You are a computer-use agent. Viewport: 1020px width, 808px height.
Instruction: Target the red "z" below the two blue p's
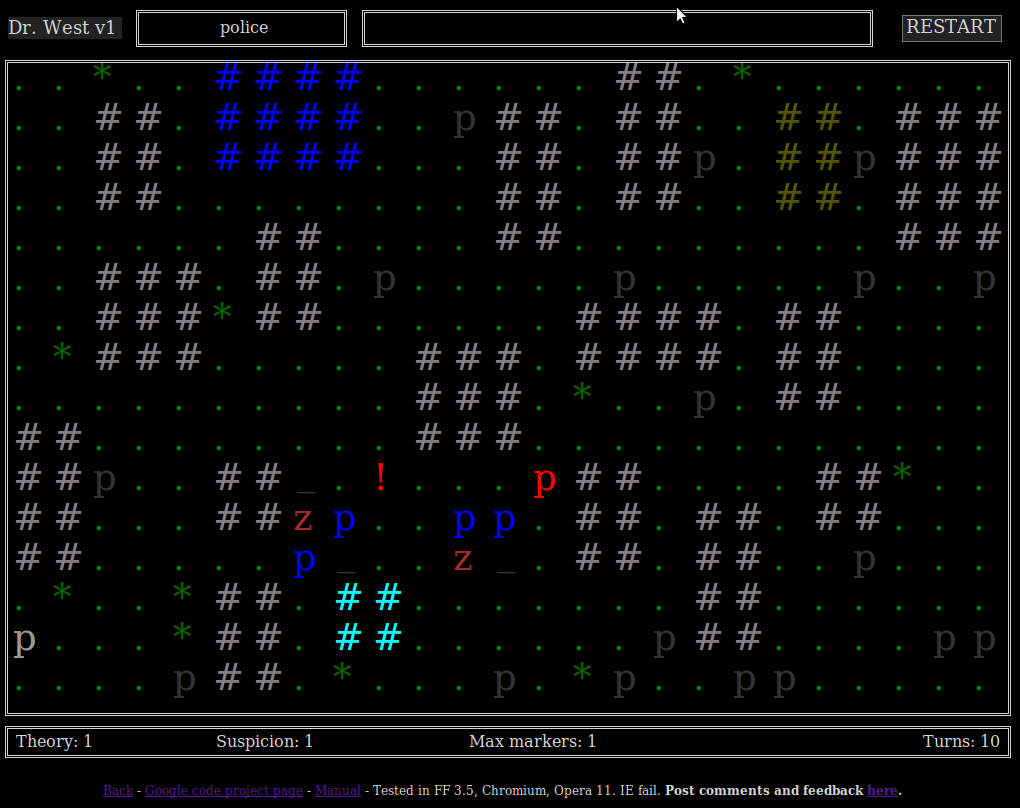[x=462, y=559]
